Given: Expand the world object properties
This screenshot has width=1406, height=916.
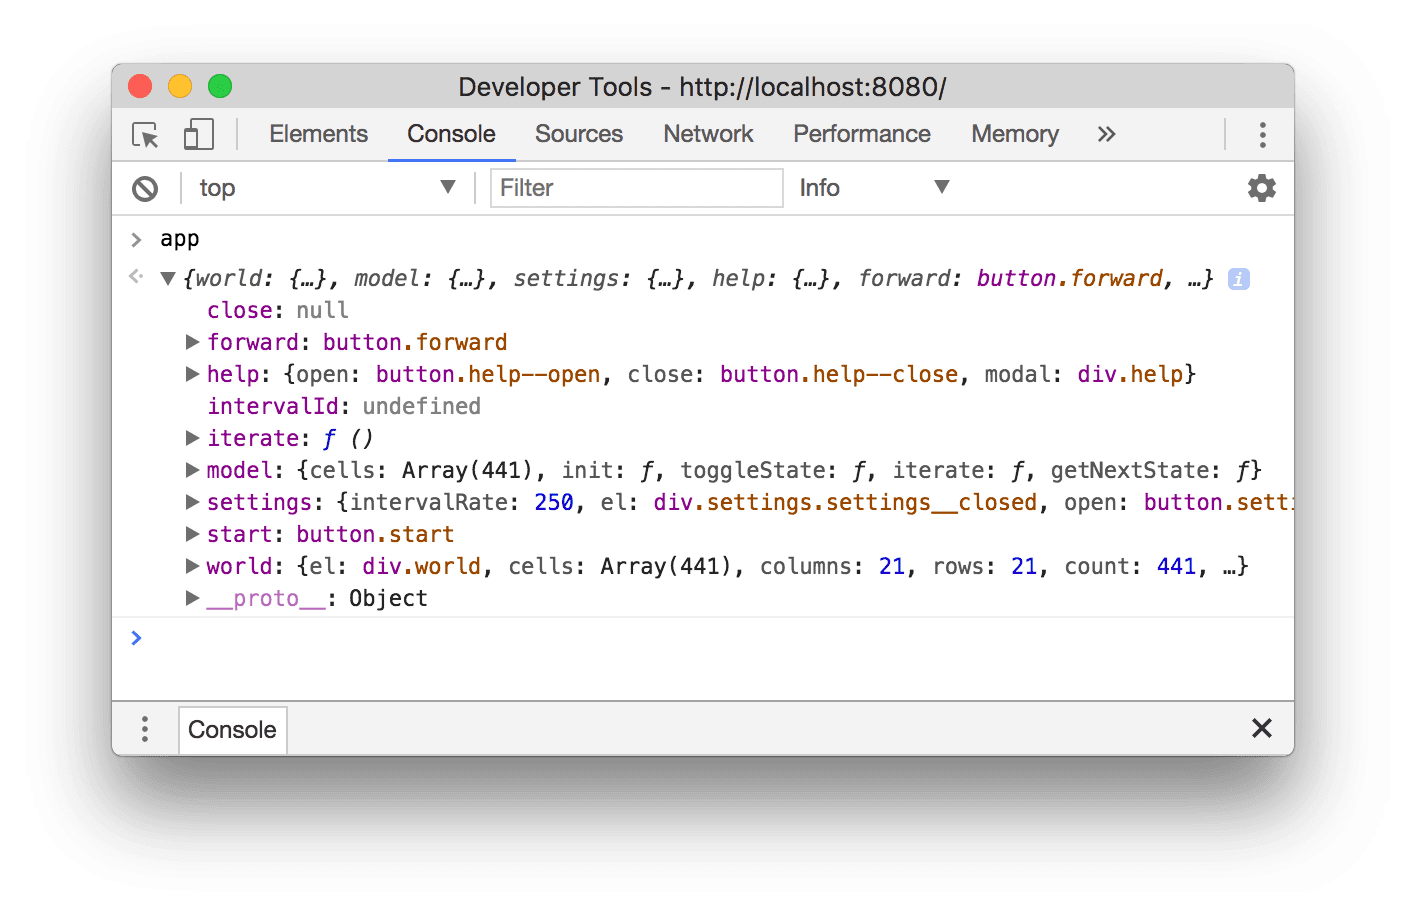Looking at the screenshot, I should click(x=192, y=566).
